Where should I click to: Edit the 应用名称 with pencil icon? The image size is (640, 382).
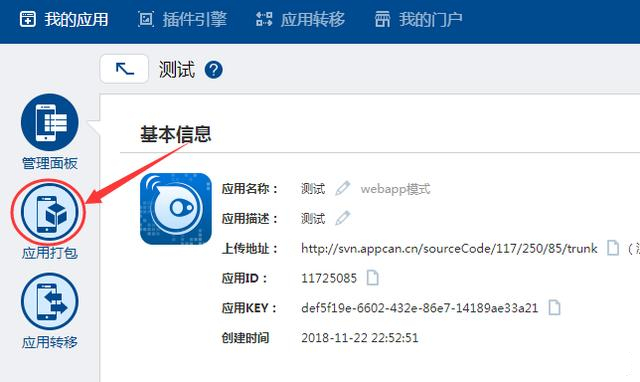[x=342, y=188]
